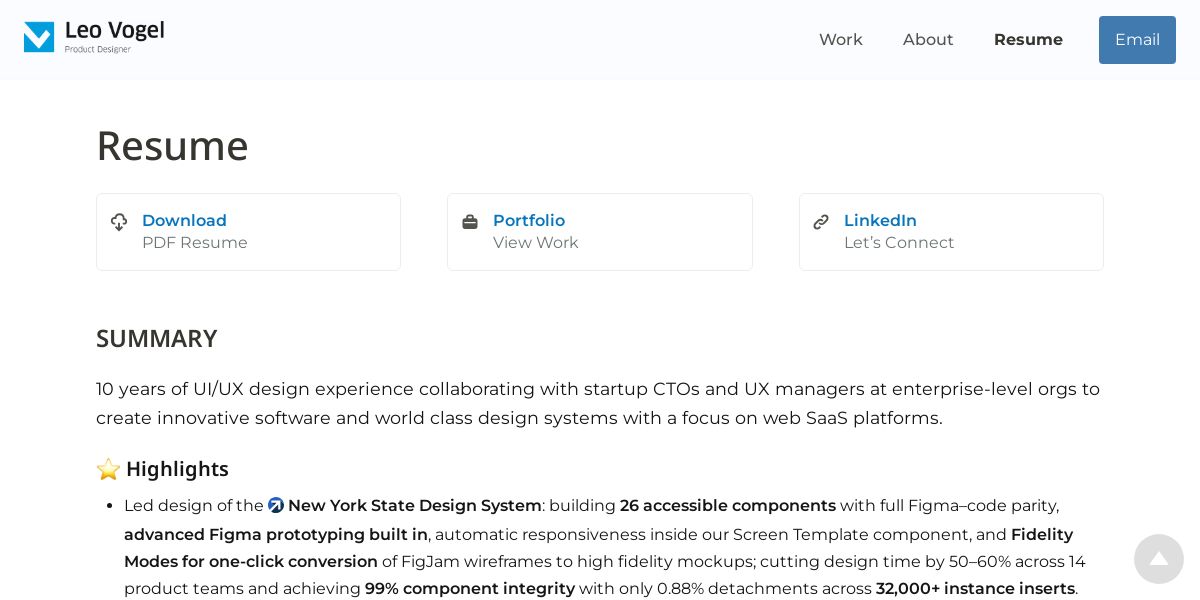1200x600 pixels.
Task: Click the PDF Resume subtitle text
Action: click(194, 243)
